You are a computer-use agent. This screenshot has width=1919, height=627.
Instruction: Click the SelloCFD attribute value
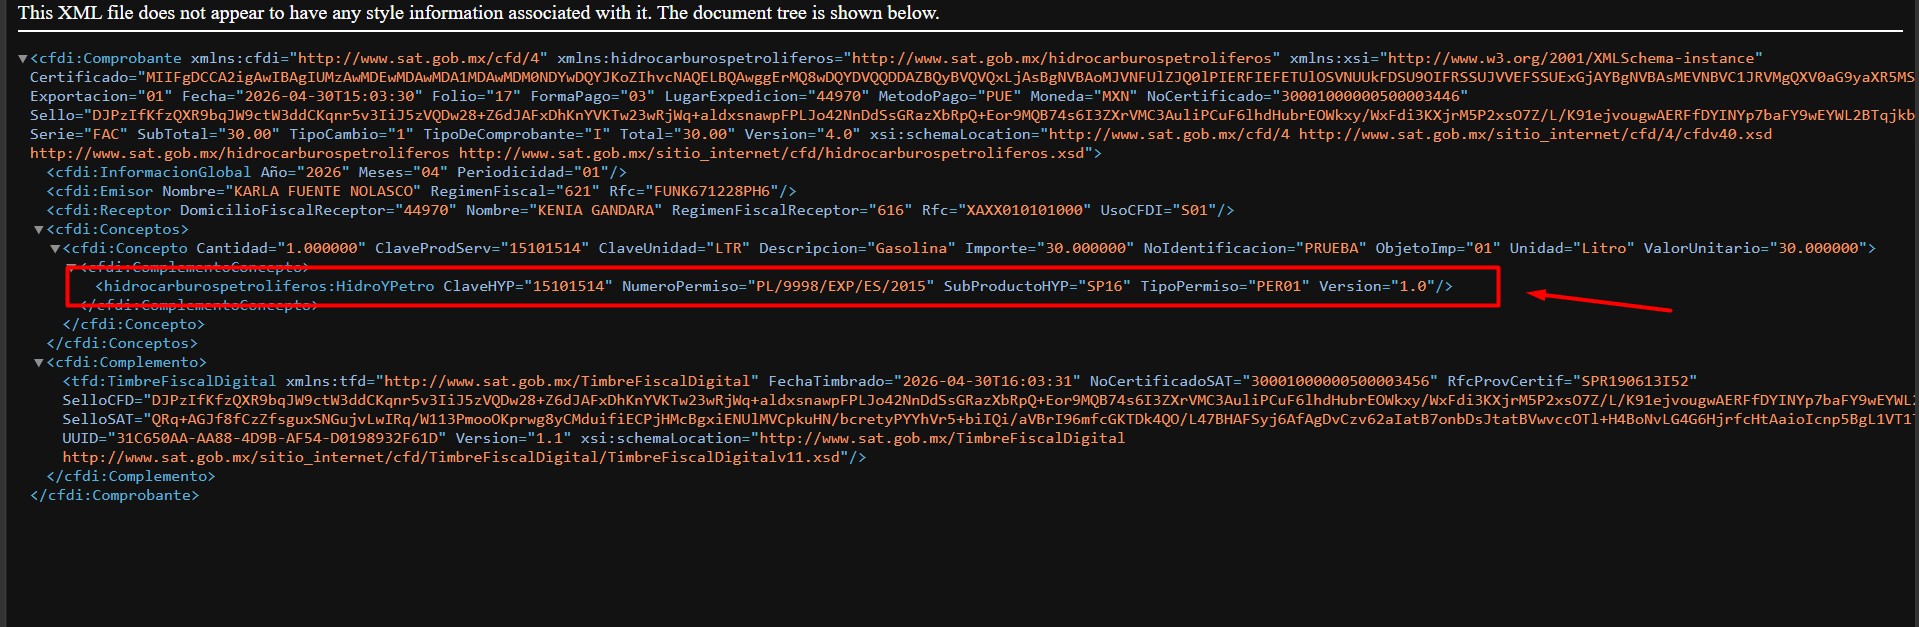(x=1032, y=400)
